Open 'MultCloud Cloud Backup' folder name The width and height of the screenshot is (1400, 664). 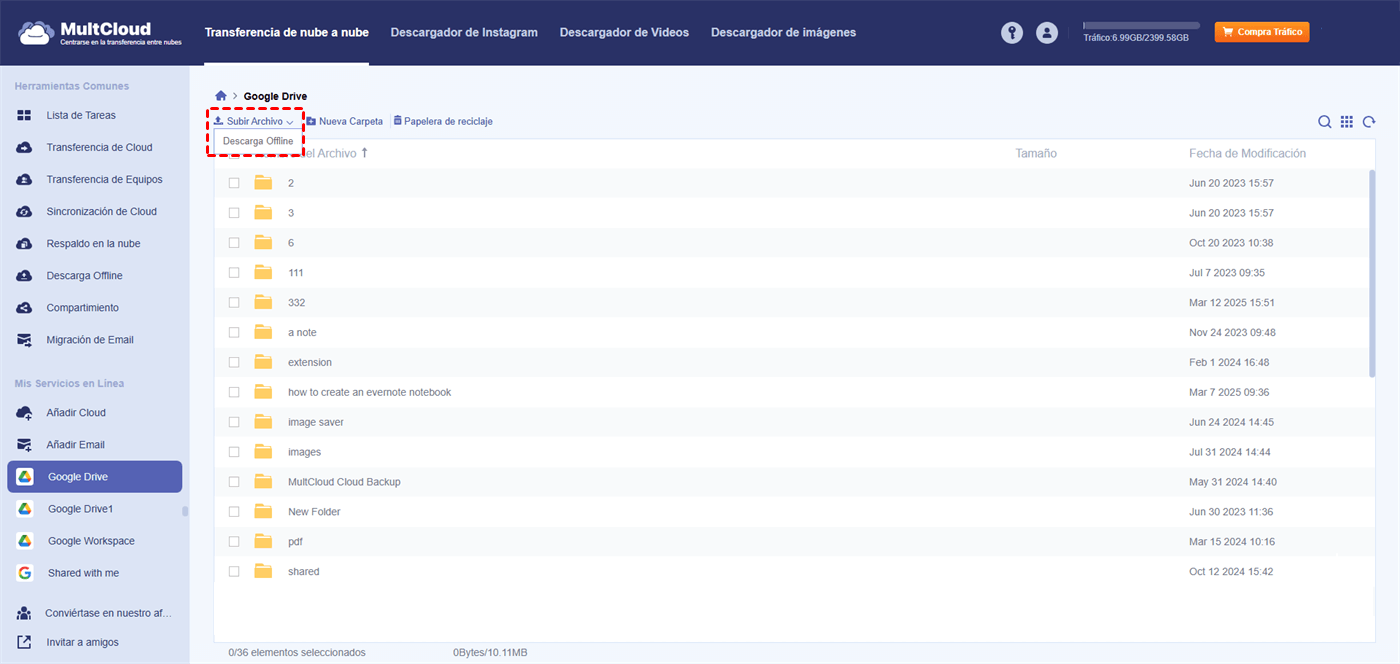[344, 482]
